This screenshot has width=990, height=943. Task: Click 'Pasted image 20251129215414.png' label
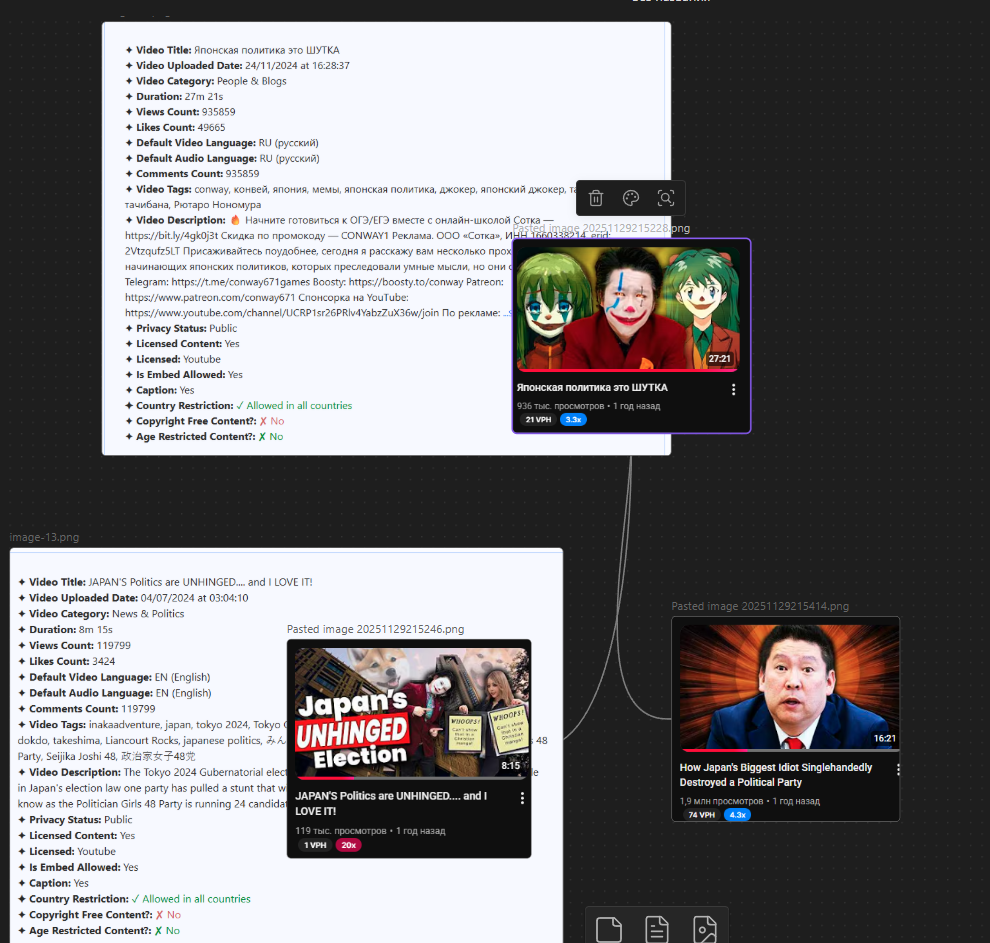[x=760, y=606]
